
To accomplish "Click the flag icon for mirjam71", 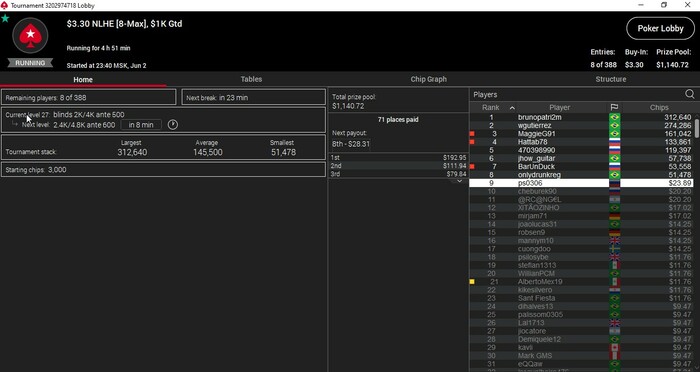I will 615,216.
